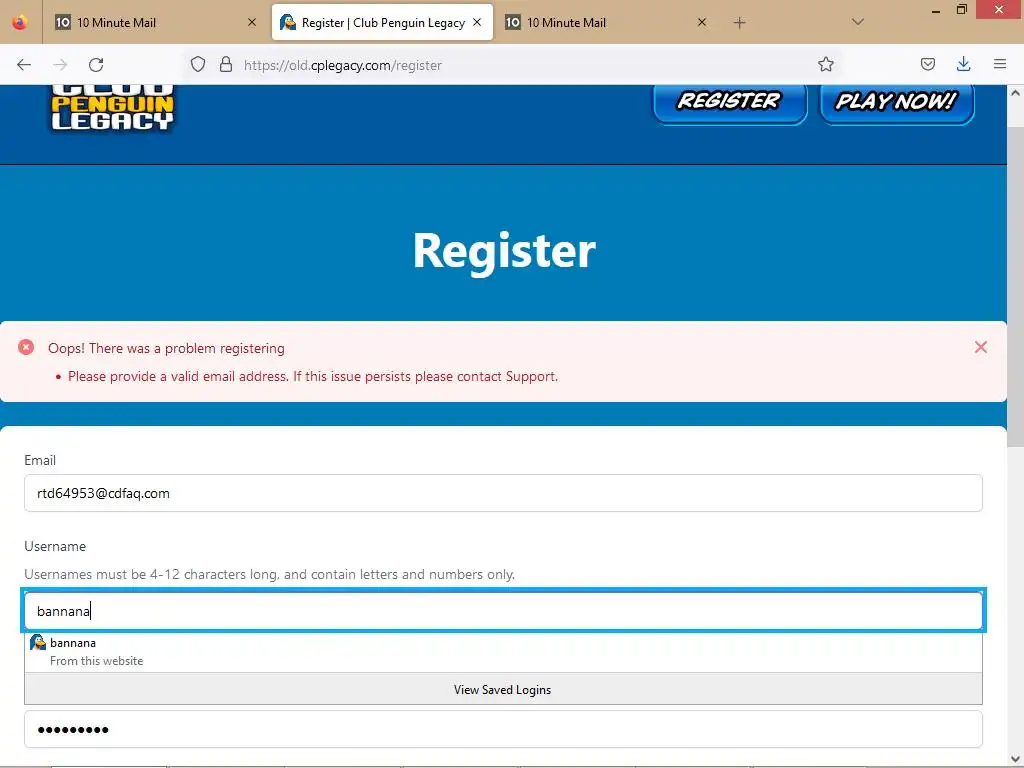
Task: Click the Username requirements hint text
Action: tap(270, 575)
